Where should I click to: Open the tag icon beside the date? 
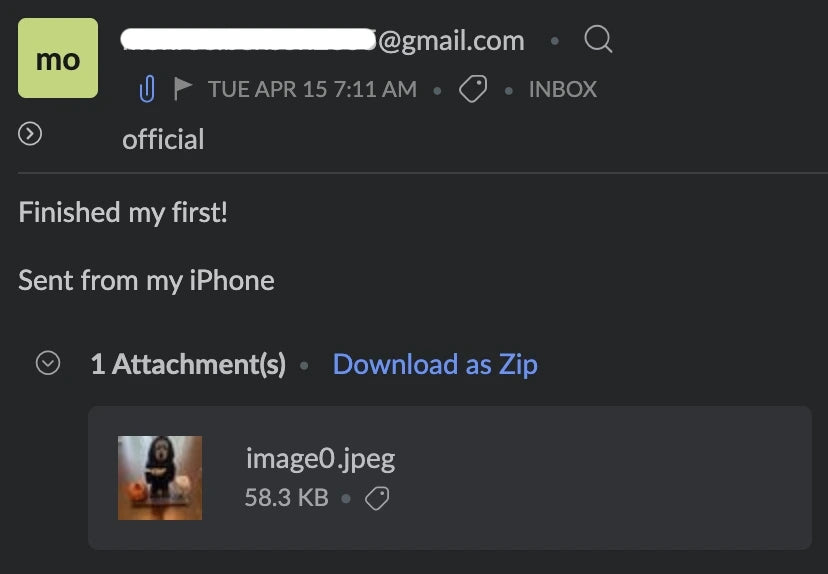(x=473, y=89)
